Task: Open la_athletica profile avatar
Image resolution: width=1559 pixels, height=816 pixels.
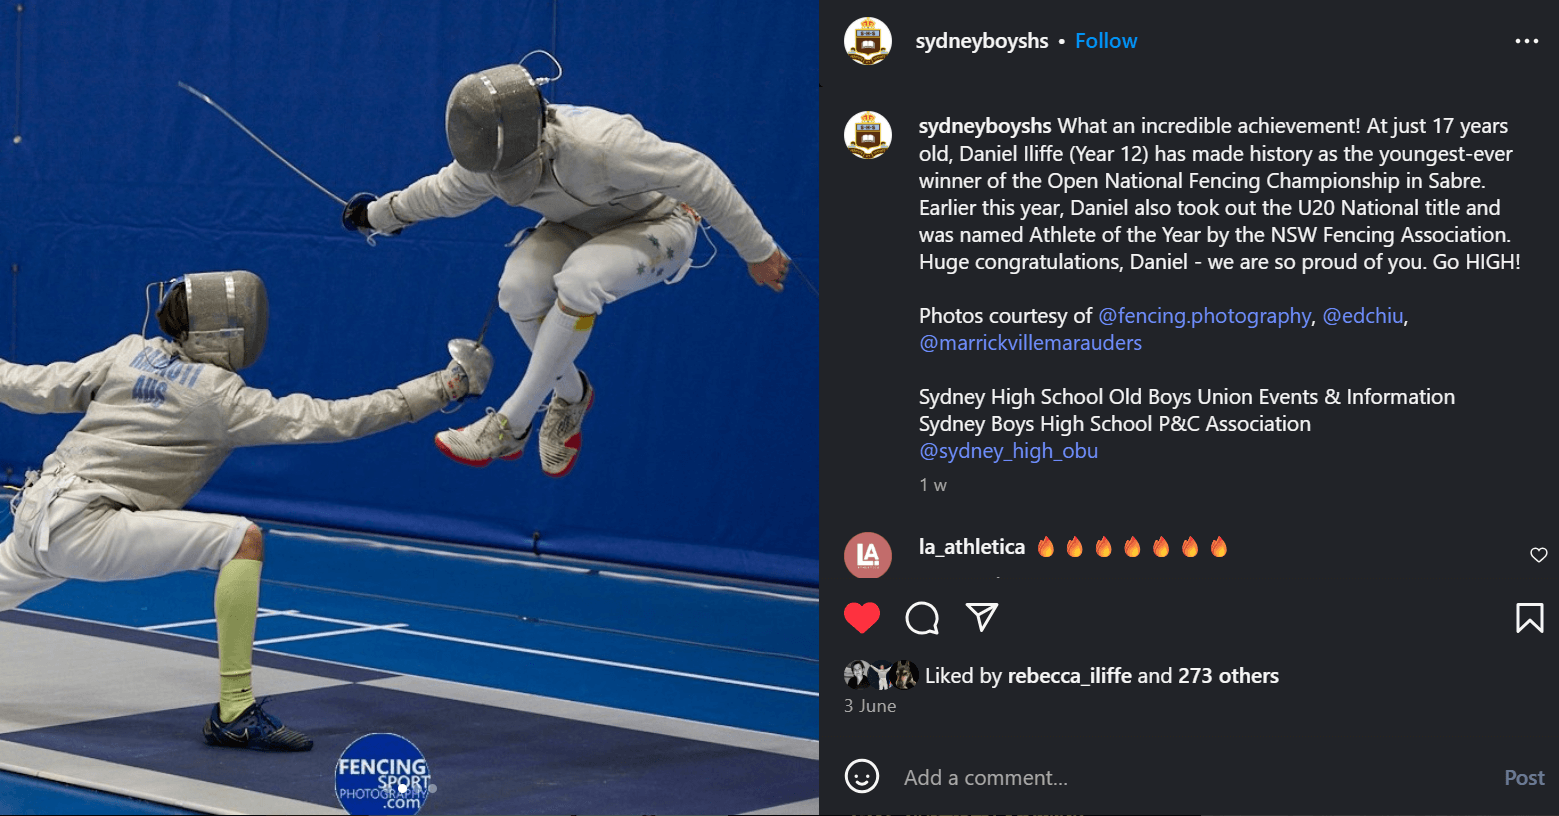Action: (868, 555)
